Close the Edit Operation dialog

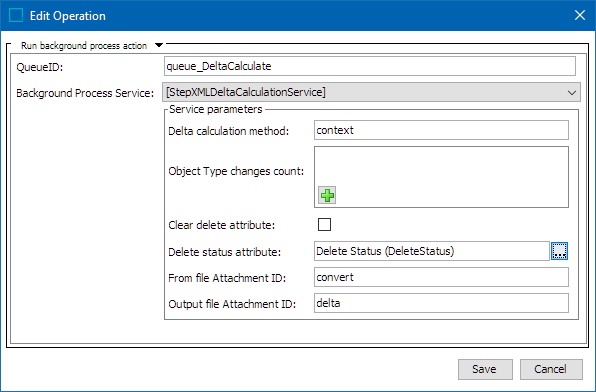tap(580, 15)
